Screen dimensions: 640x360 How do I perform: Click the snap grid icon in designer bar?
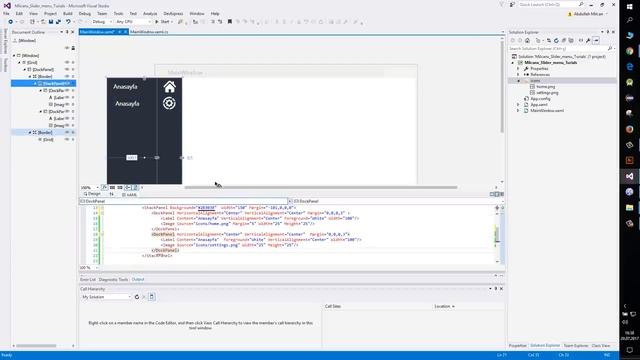[112, 187]
